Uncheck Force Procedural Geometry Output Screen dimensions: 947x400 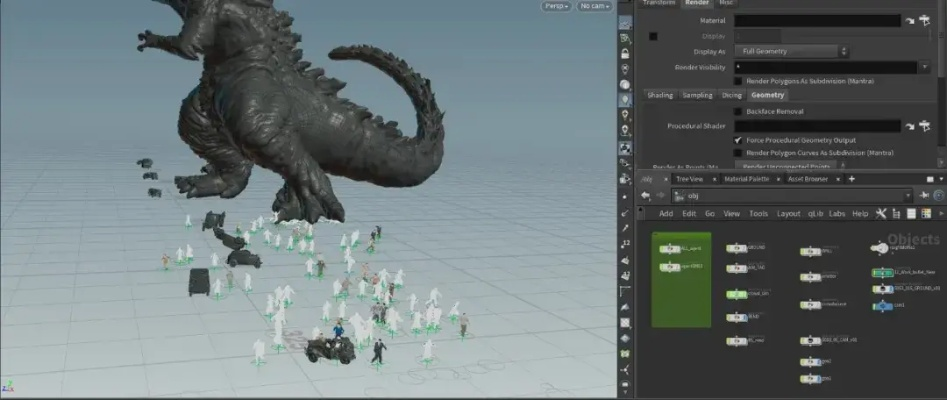tap(739, 140)
